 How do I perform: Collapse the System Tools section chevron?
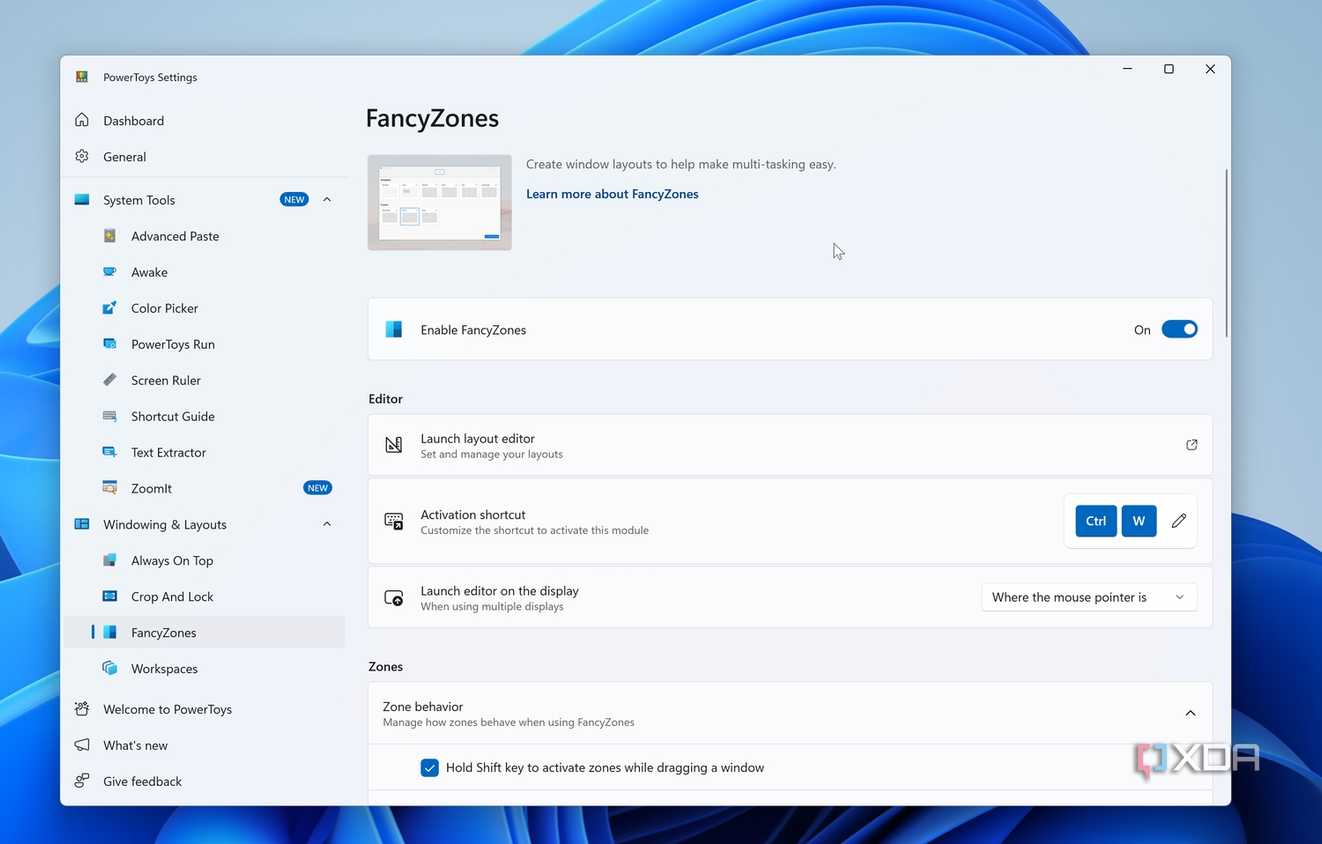pyautogui.click(x=327, y=200)
